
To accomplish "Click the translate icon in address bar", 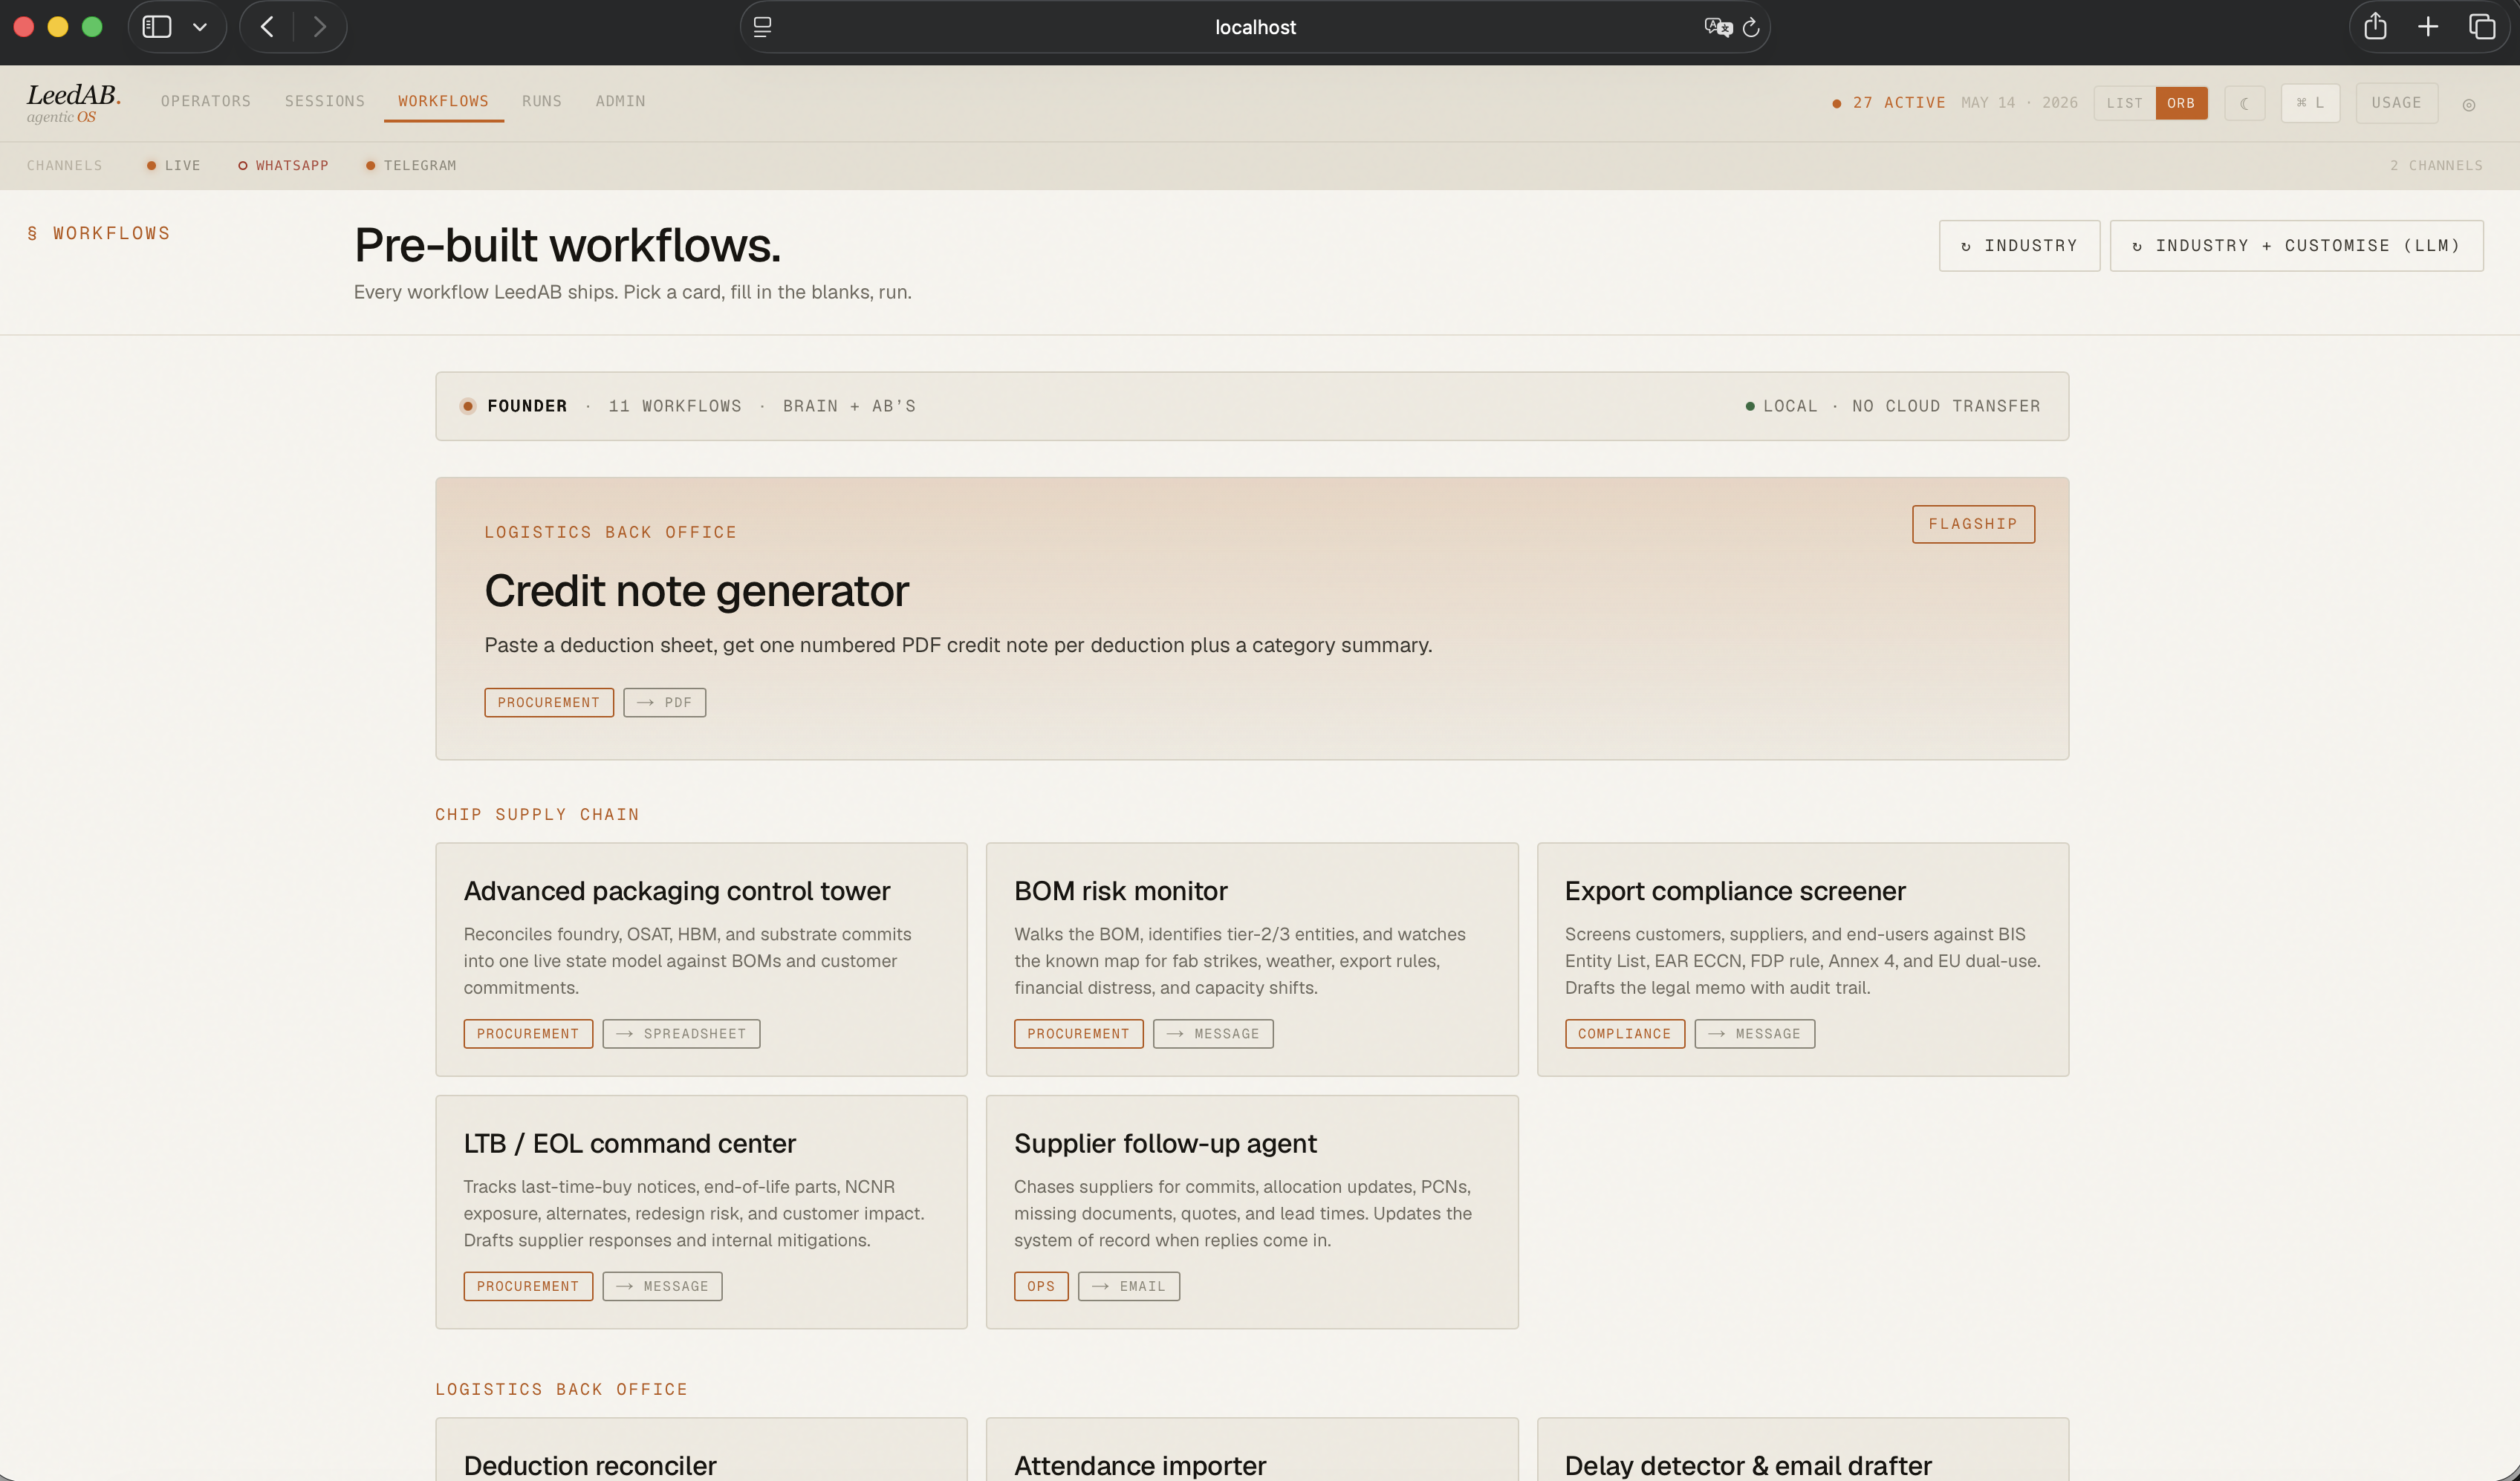I will point(1718,27).
